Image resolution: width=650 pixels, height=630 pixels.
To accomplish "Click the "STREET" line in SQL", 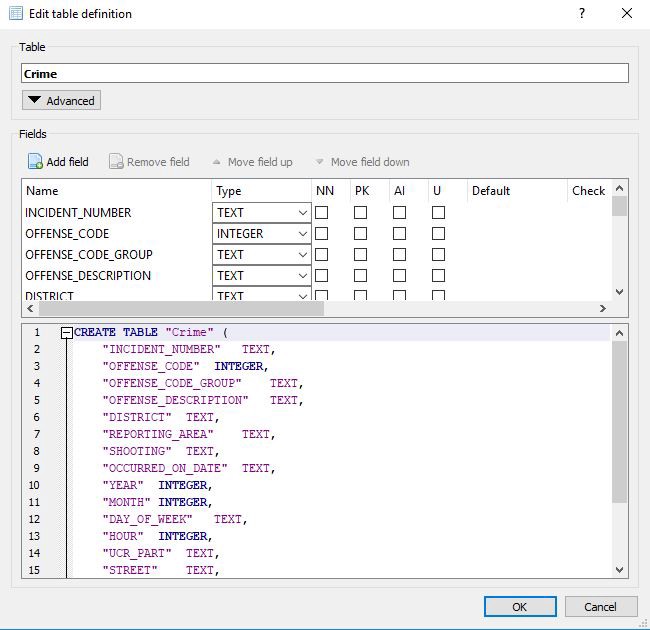I will pyautogui.click(x=161, y=570).
